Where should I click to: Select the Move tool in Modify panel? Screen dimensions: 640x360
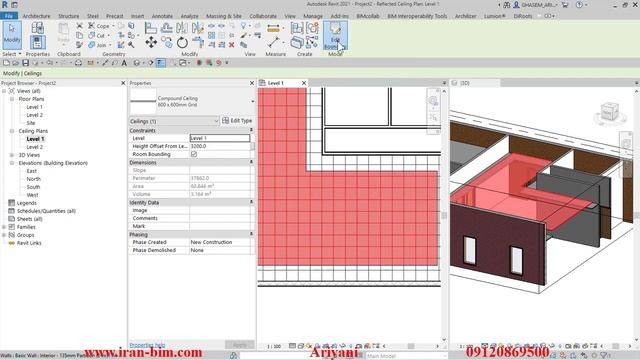pyautogui.click(x=151, y=42)
